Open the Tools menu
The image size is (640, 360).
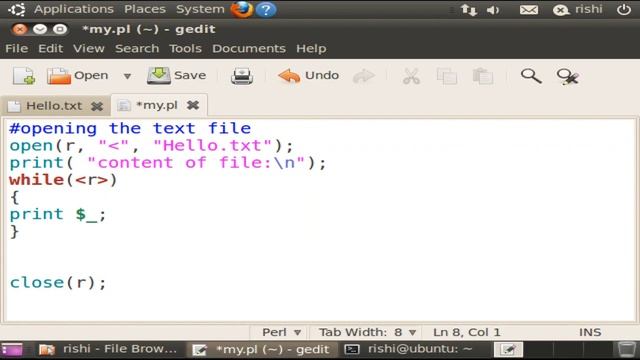(x=185, y=49)
